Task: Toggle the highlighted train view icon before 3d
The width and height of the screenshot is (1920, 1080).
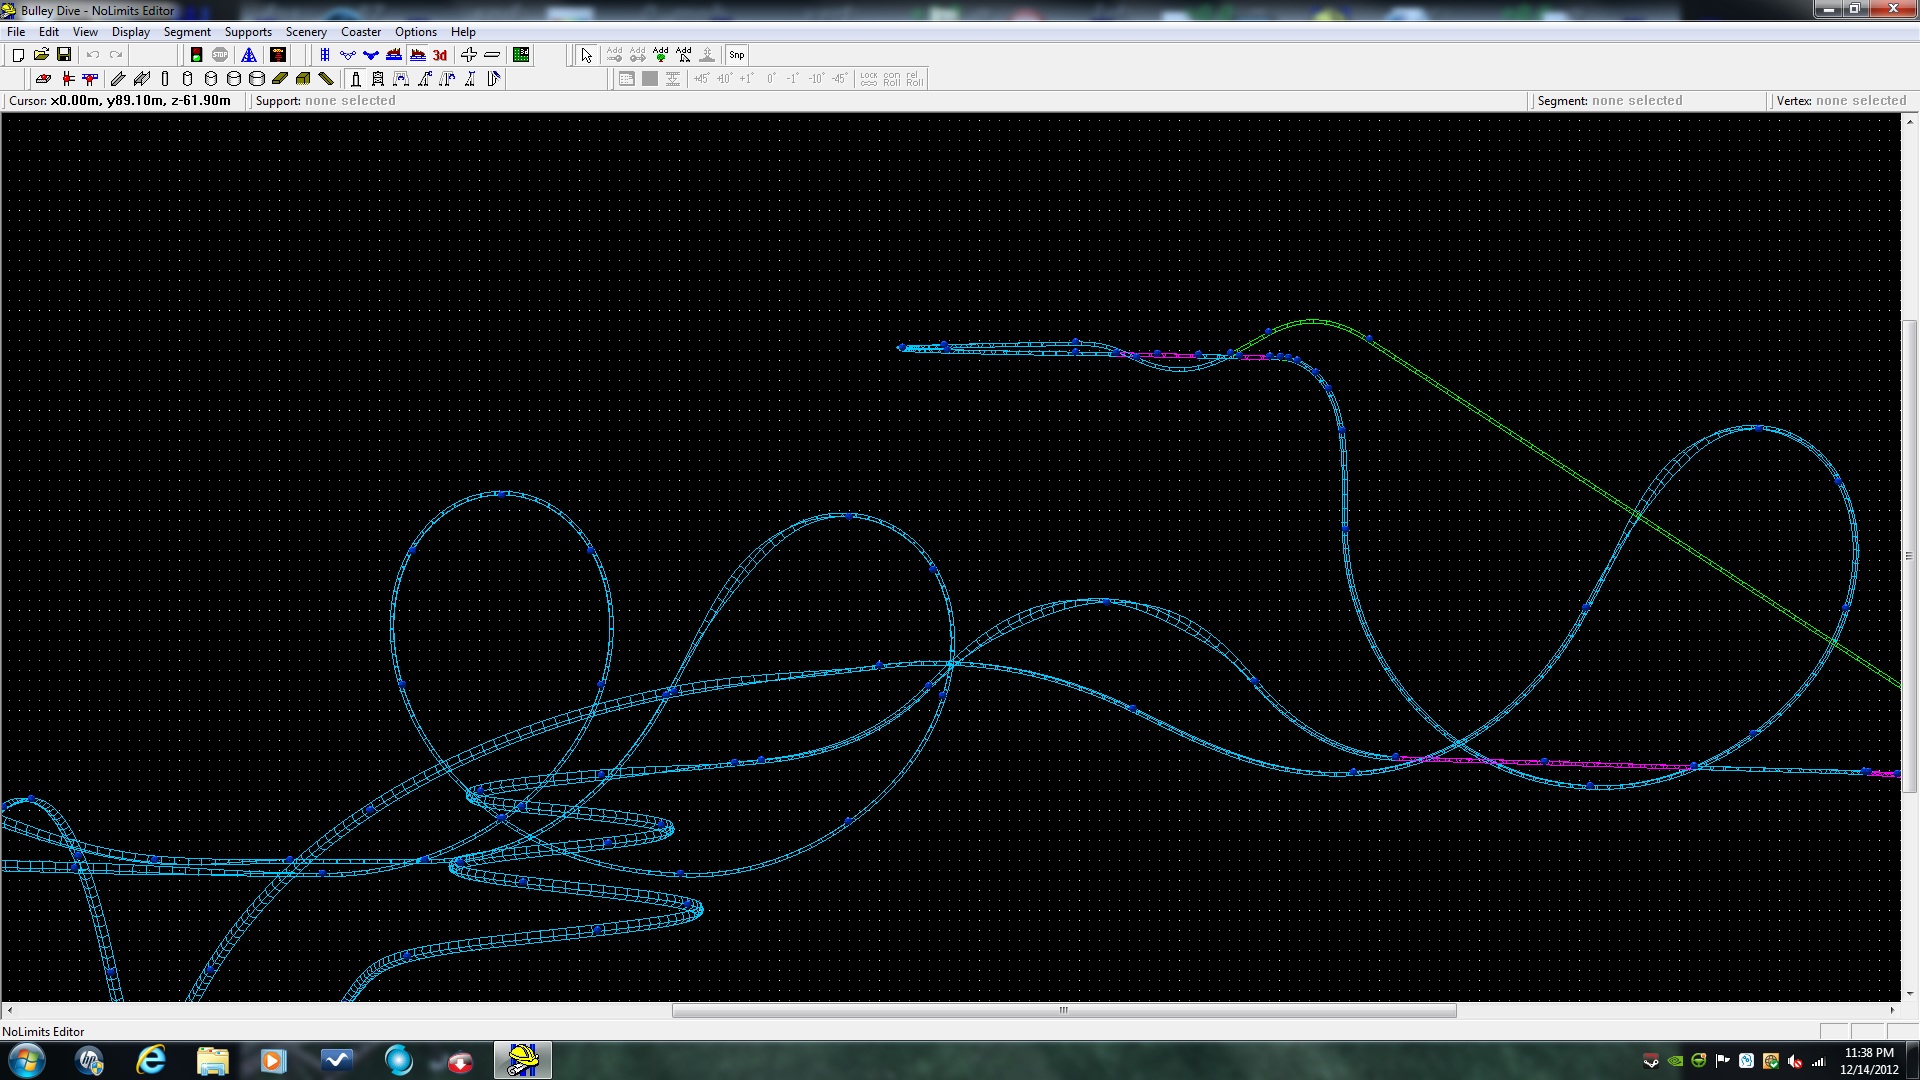Action: point(418,55)
